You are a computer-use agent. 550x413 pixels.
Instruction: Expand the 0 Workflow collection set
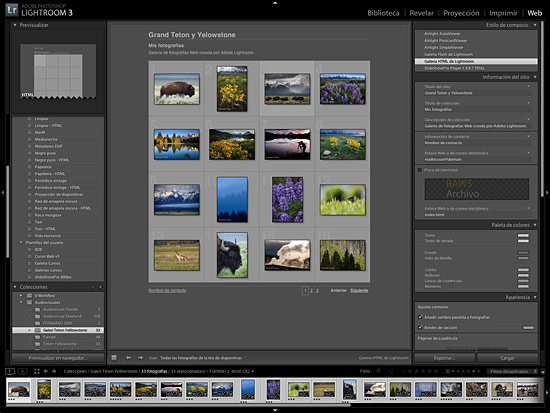pos(21,295)
